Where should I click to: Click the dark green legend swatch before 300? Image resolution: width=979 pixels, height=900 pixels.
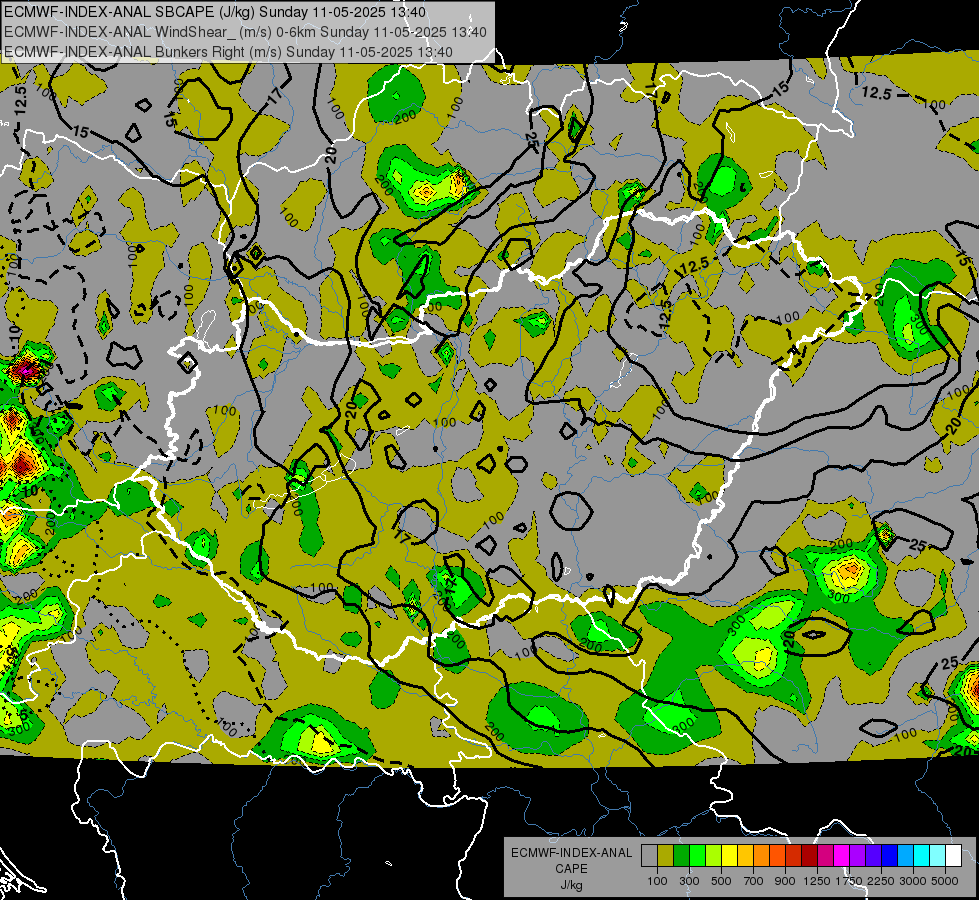pyautogui.click(x=681, y=856)
